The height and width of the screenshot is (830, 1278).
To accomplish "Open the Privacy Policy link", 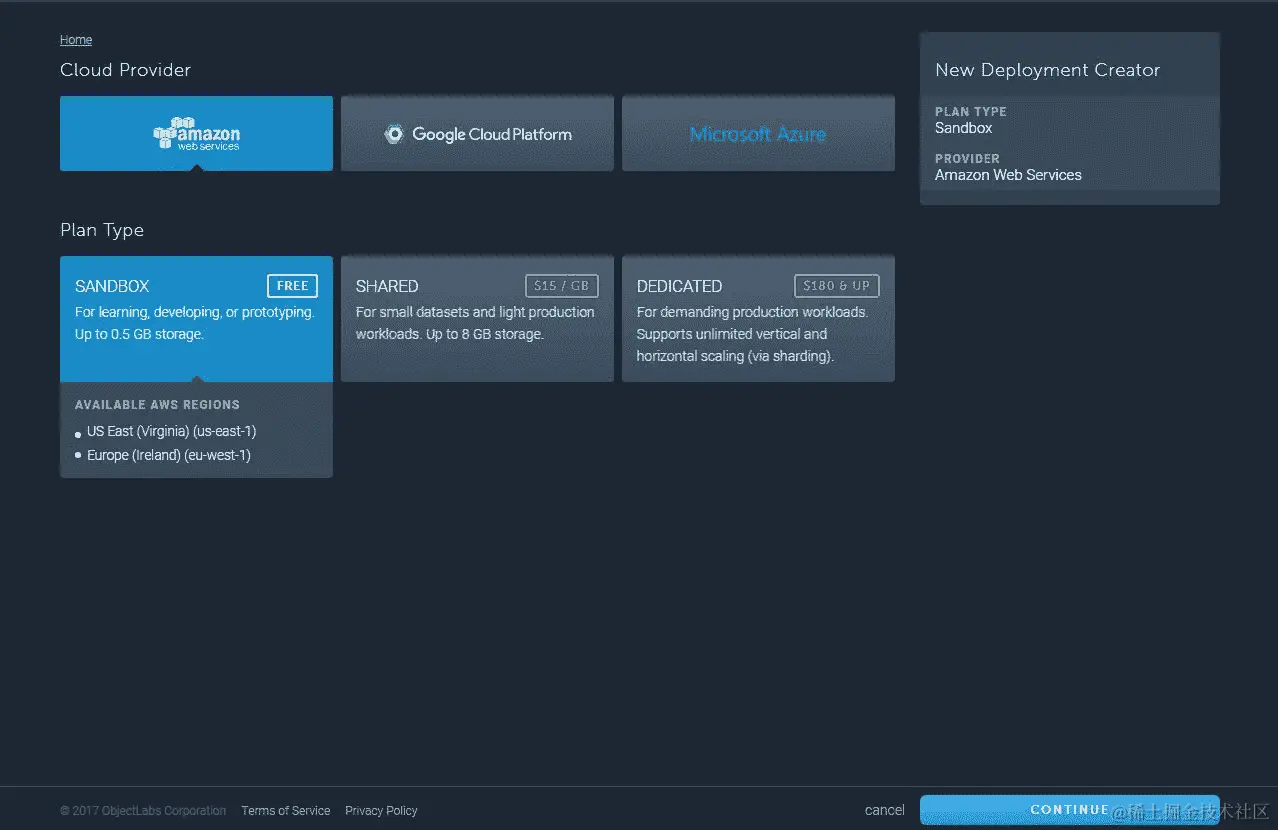I will point(381,811).
